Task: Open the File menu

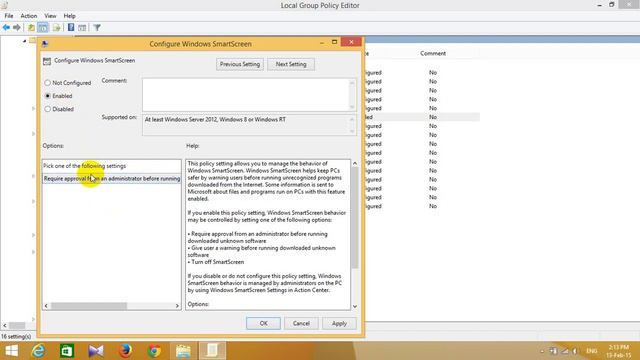Action: pyautogui.click(x=9, y=16)
